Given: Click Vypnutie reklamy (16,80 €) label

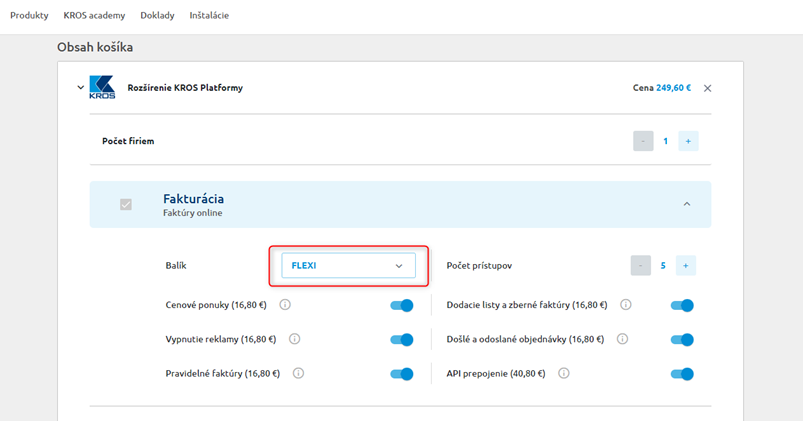Looking at the screenshot, I should pyautogui.click(x=221, y=339).
